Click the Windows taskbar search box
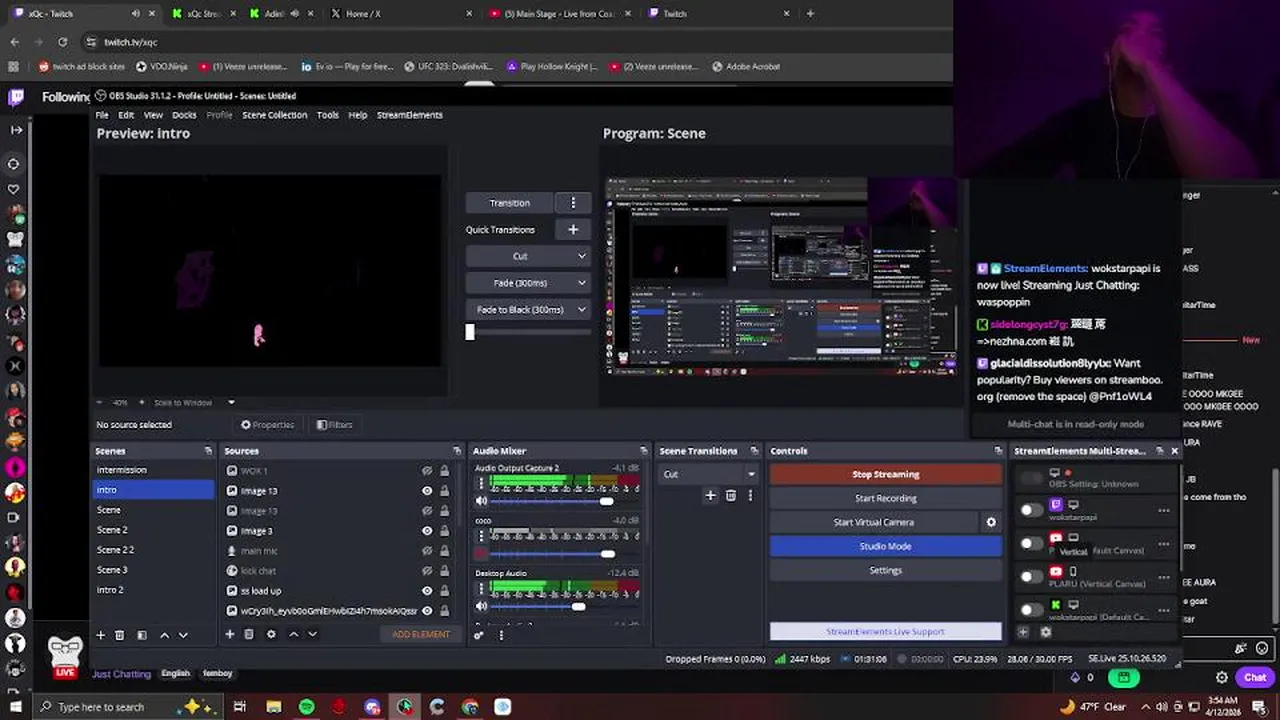Screen dimensions: 1280x720 point(110,707)
